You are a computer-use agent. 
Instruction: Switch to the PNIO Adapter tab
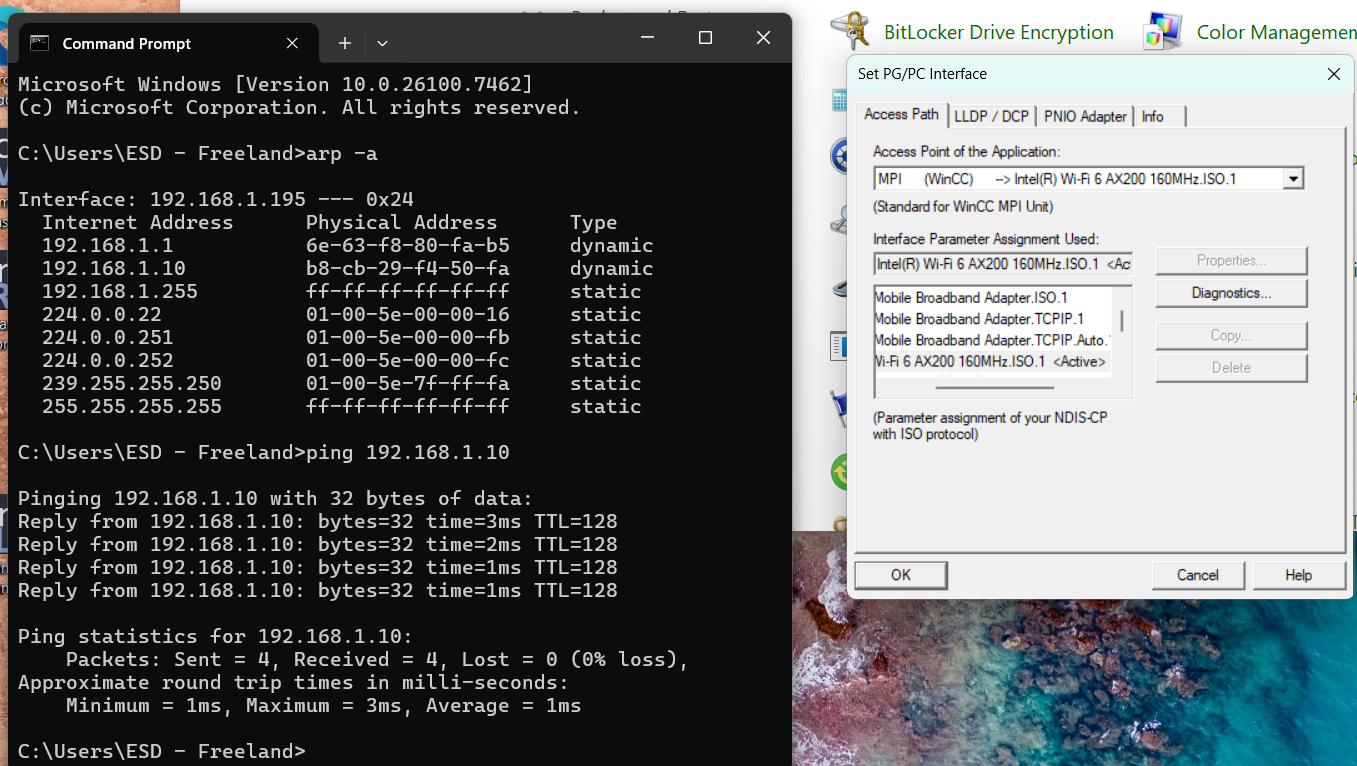click(x=1085, y=116)
